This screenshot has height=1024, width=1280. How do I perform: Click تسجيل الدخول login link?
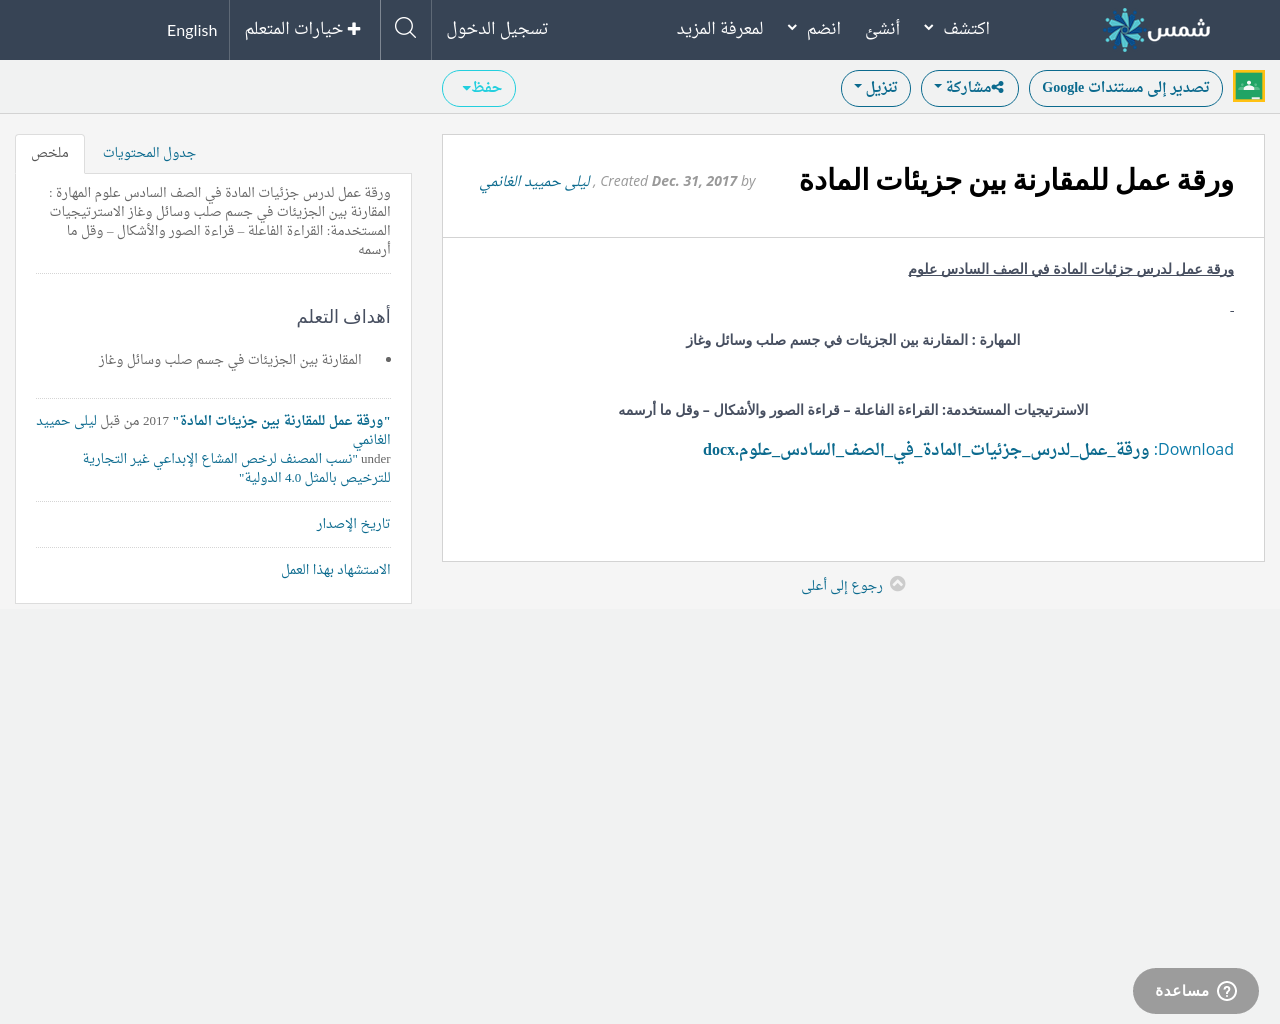pyautogui.click(x=497, y=29)
